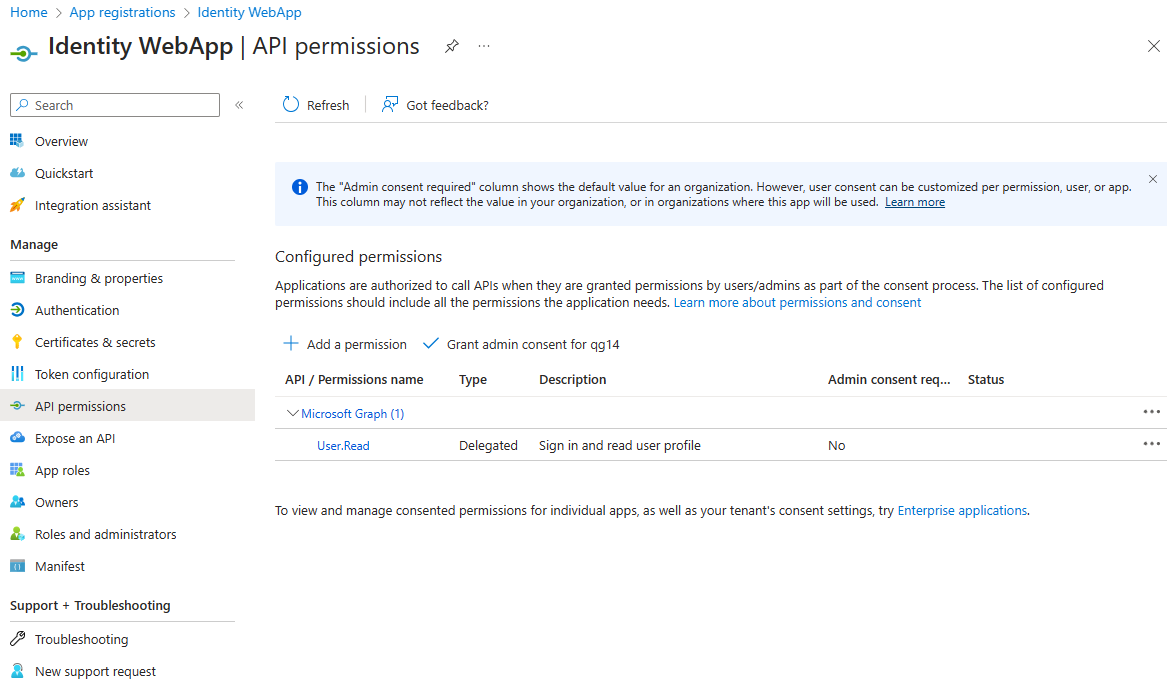This screenshot has width=1167, height=689.
Task: Open the more options ellipsis beside title
Action: [484, 46]
